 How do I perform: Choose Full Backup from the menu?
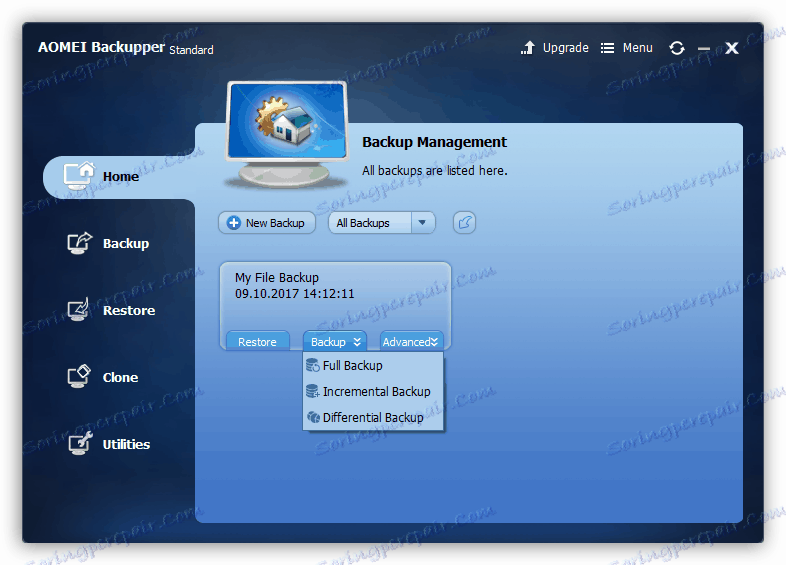click(373, 366)
